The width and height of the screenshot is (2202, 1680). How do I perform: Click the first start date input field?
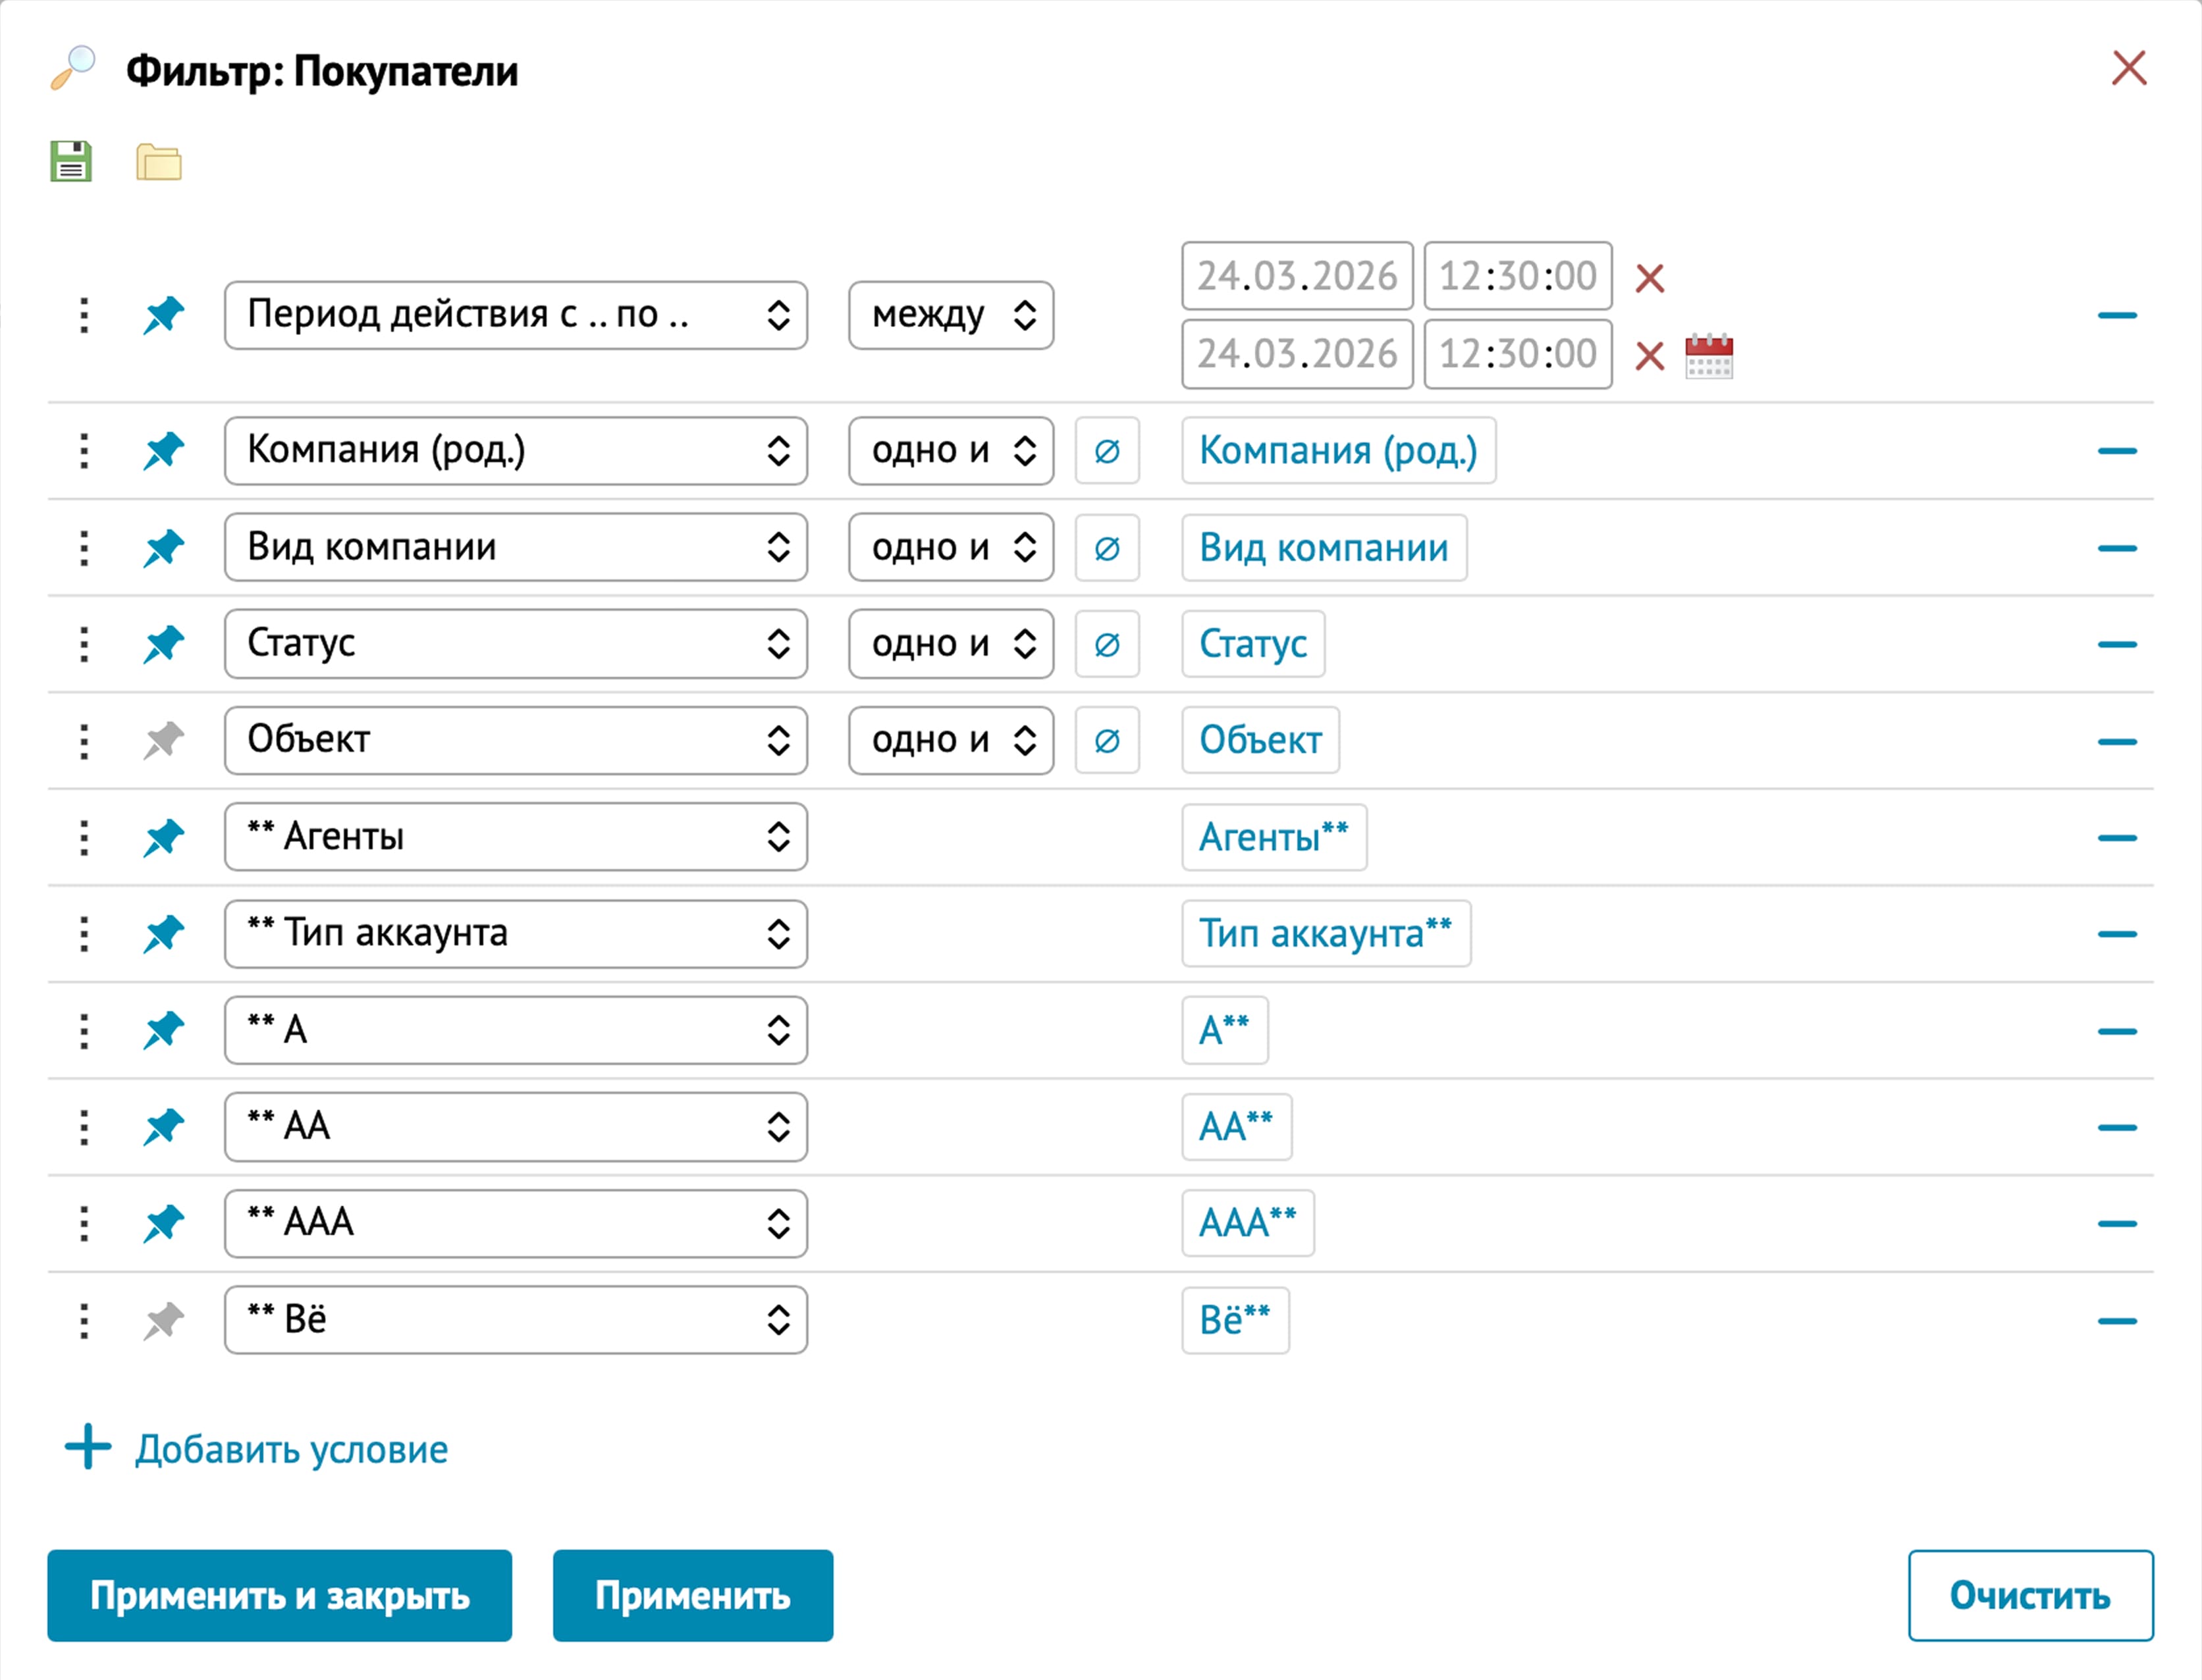[x=1296, y=277]
